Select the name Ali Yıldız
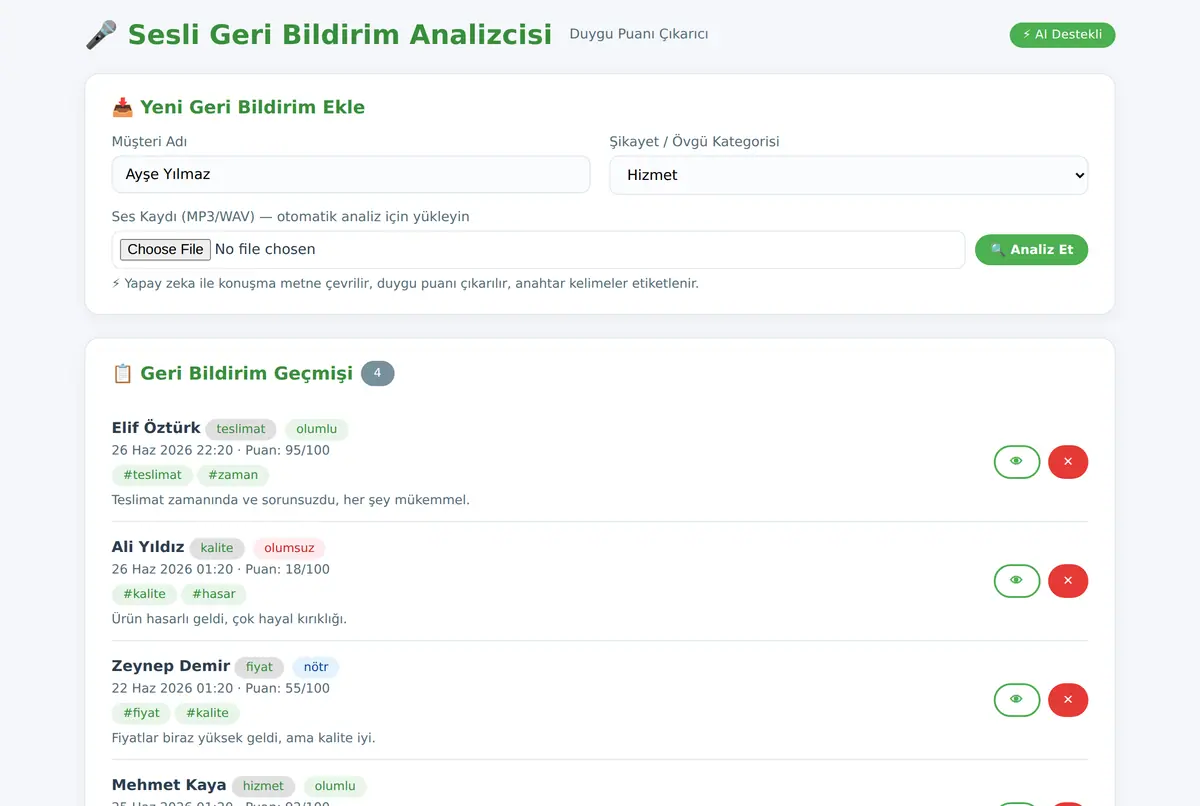1200x806 pixels. [148, 547]
